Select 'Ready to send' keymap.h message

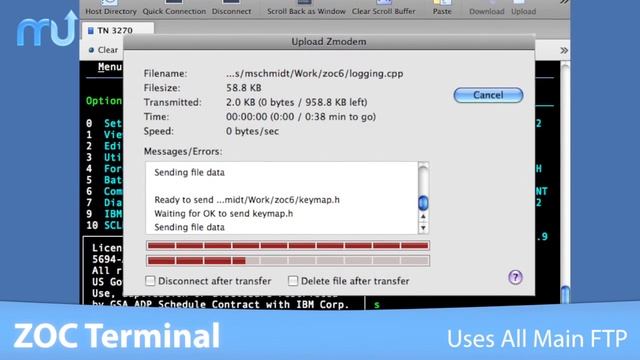(247, 200)
